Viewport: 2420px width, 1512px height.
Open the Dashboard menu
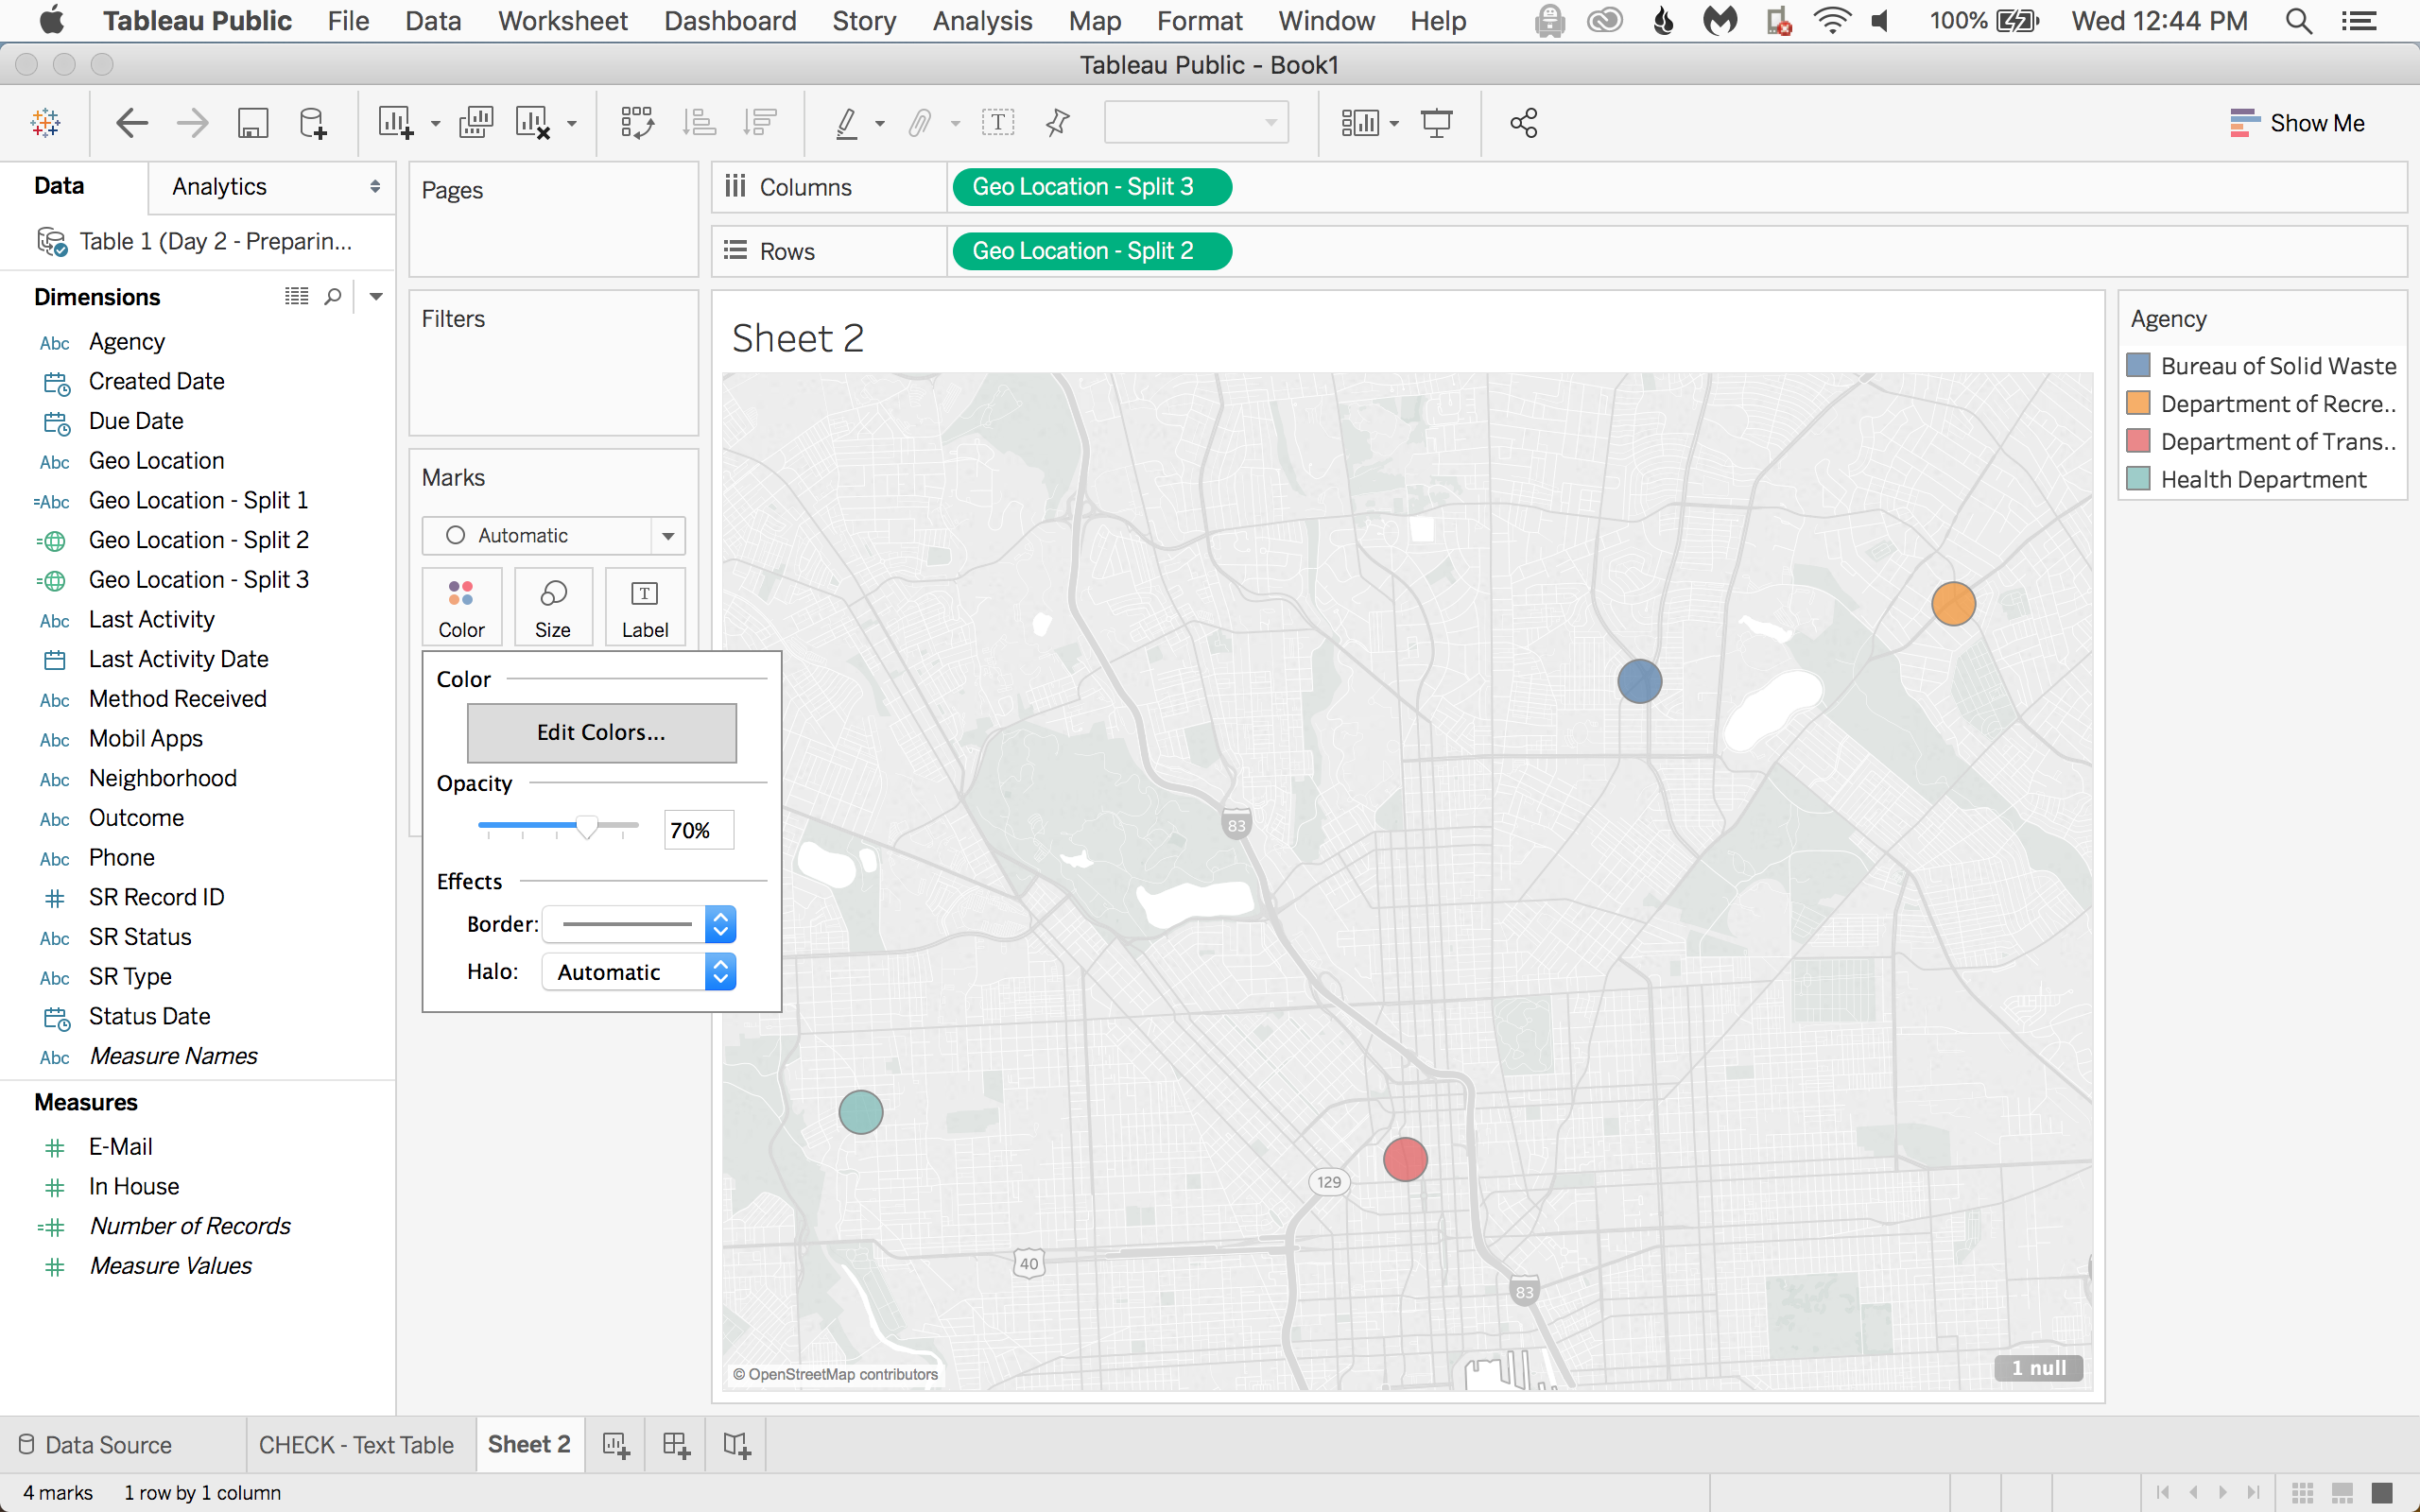730,21
